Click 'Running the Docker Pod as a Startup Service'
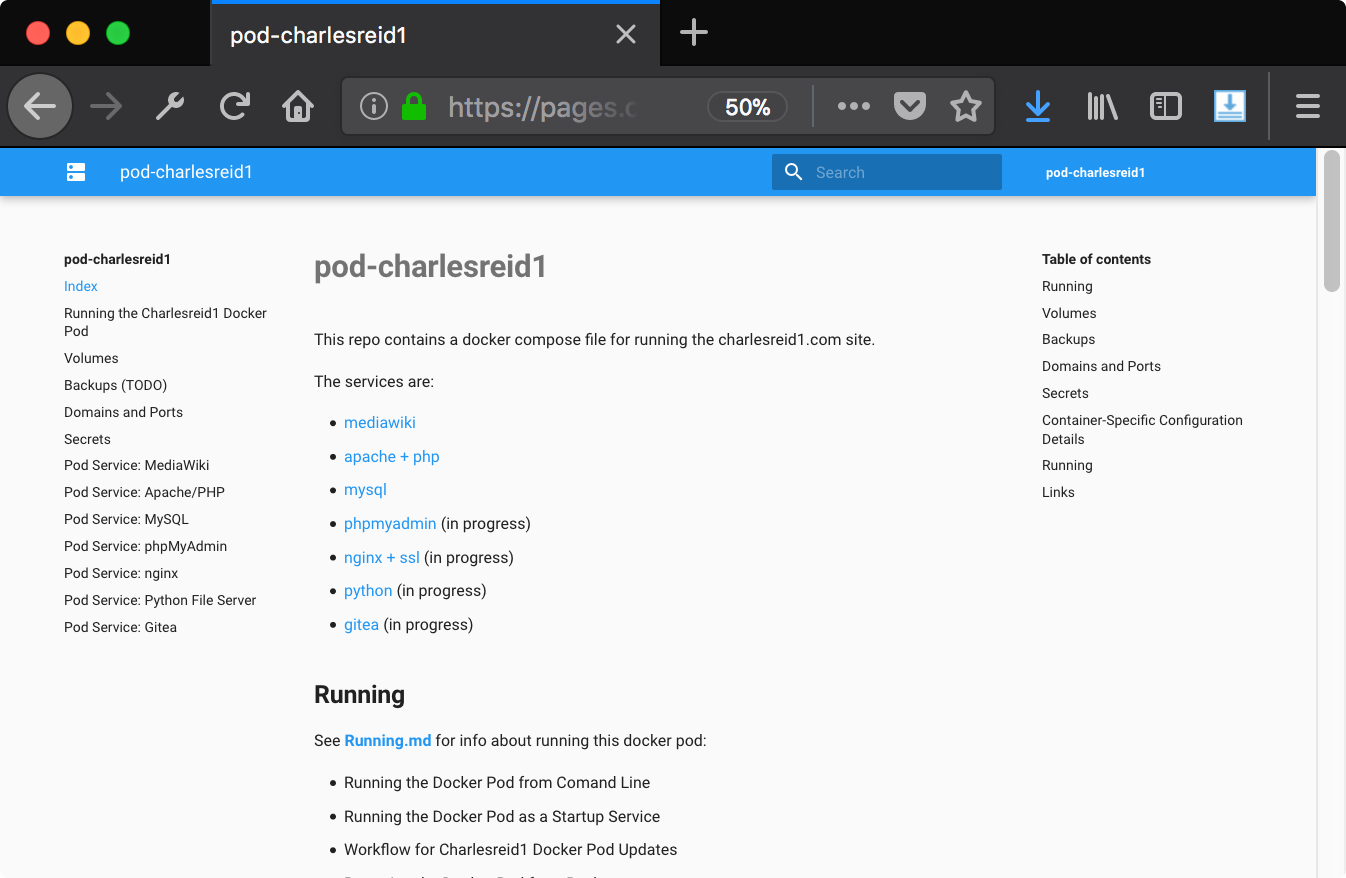 click(x=502, y=816)
